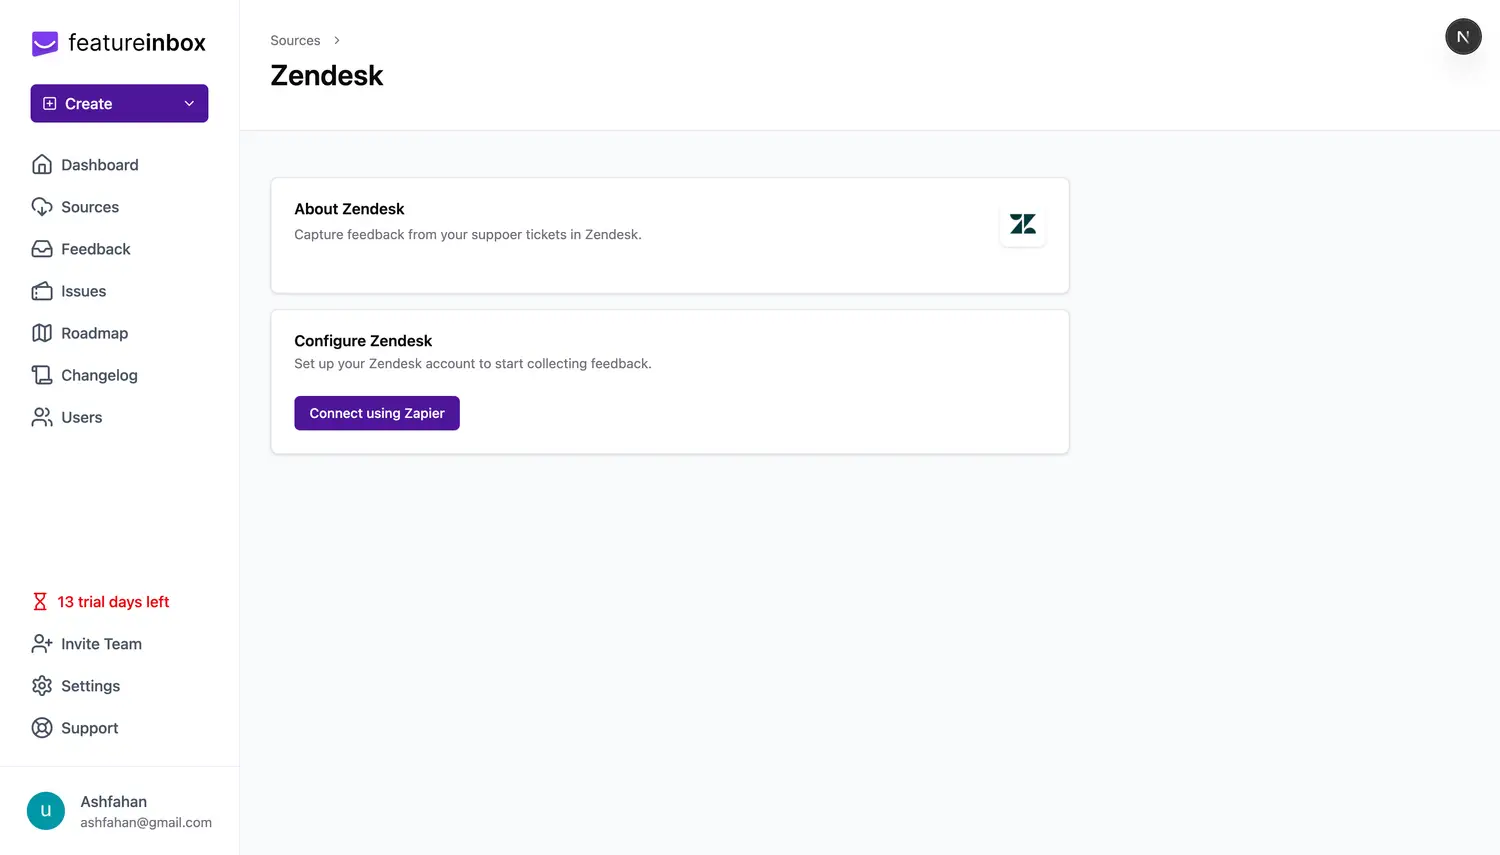This screenshot has width=1500, height=855.
Task: Open the Roadmap map icon
Action: [x=42, y=333]
